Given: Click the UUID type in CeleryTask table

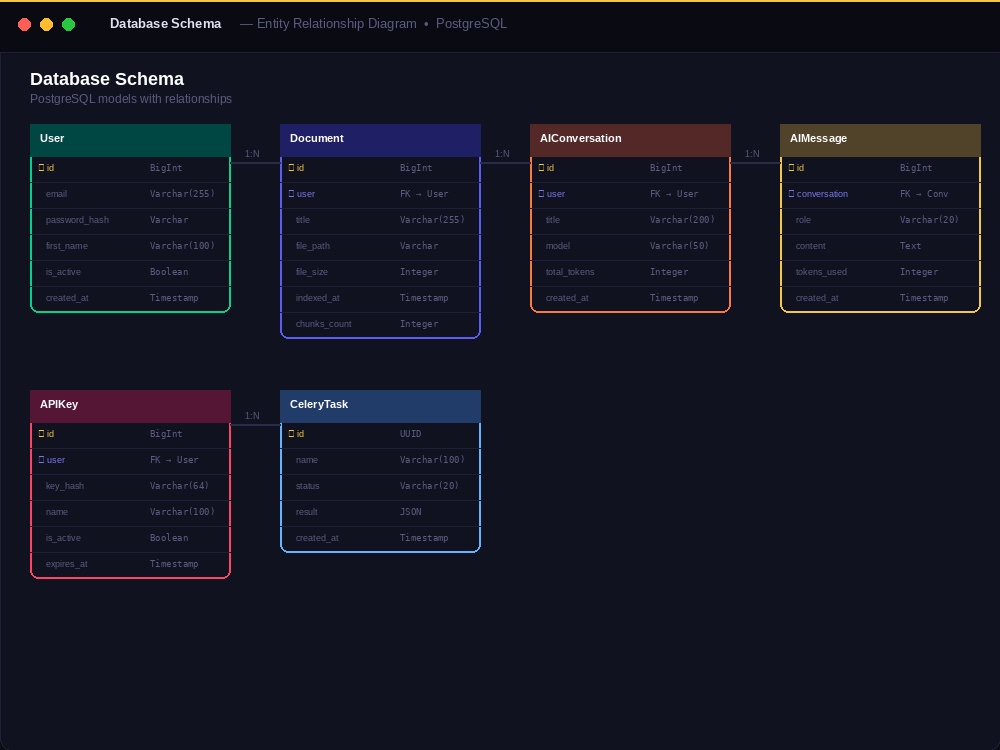Looking at the screenshot, I should pos(410,434).
